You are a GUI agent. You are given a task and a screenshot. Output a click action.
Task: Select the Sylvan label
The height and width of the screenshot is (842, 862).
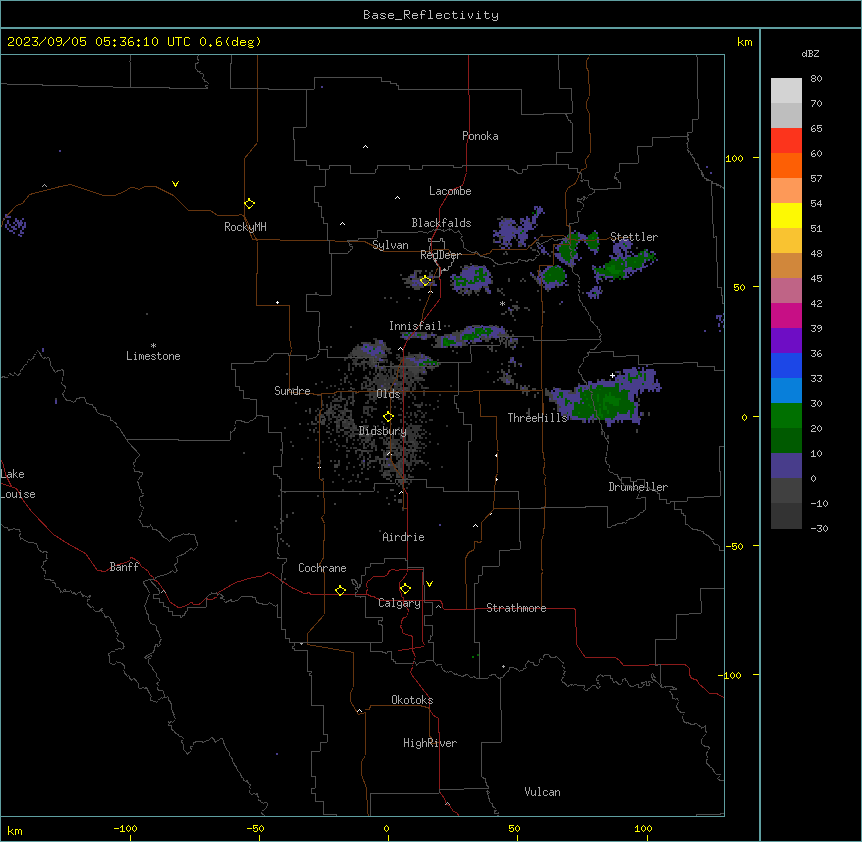click(390, 245)
